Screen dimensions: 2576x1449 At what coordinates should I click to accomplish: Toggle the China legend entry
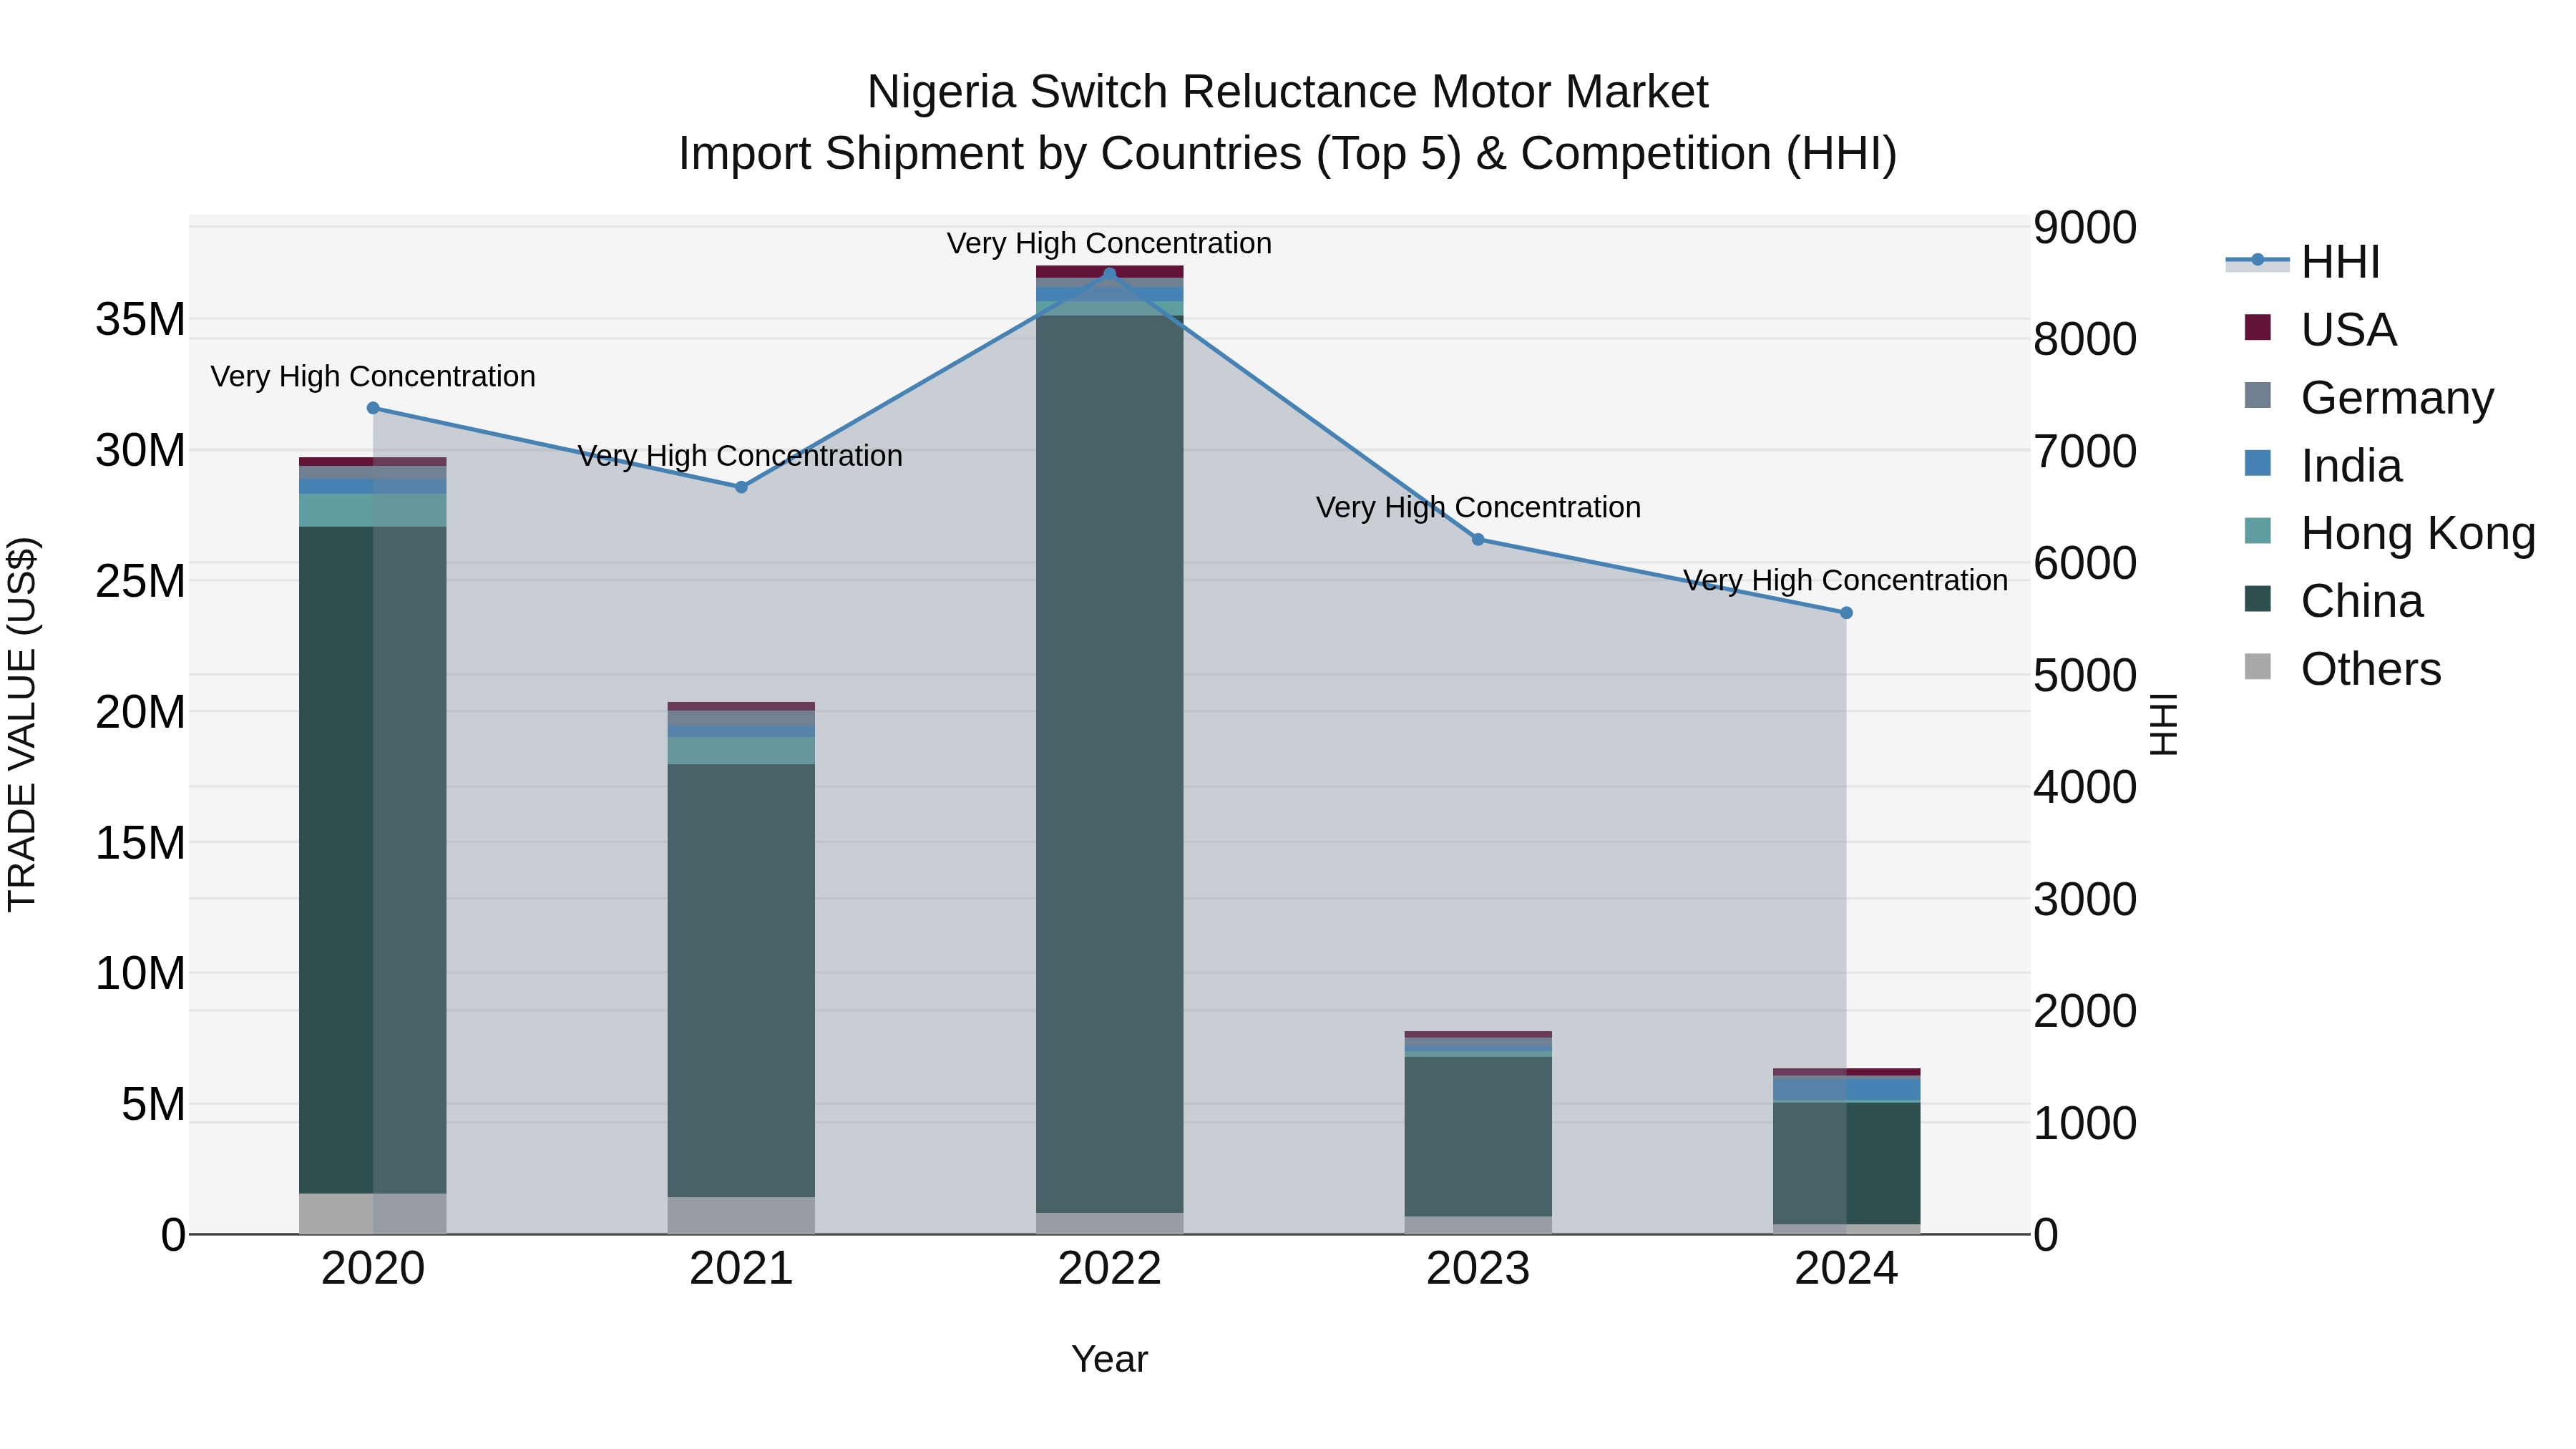click(2333, 601)
